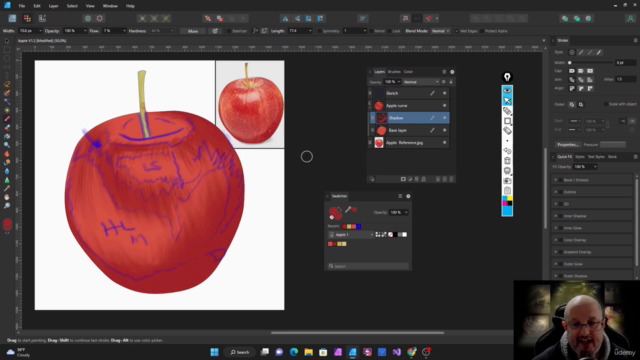Open the File menu
This screenshot has height=360, width=640.
point(22,6)
